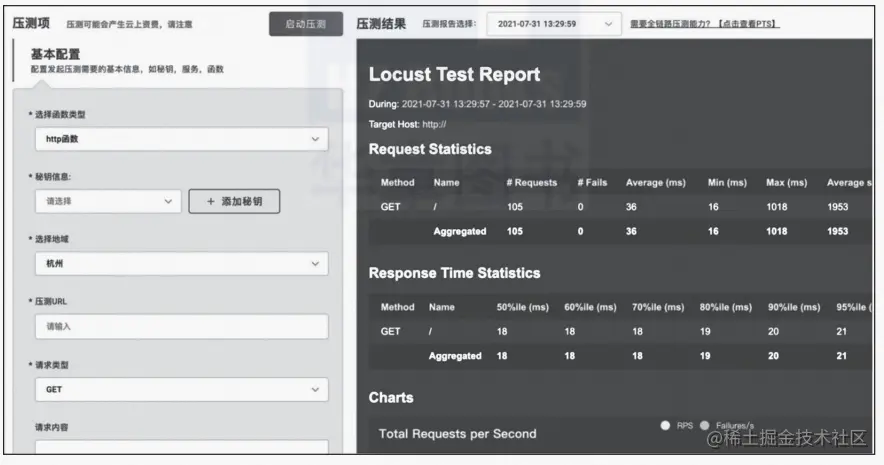Click the '# Fails' column header
The image size is (884, 465).
[593, 183]
